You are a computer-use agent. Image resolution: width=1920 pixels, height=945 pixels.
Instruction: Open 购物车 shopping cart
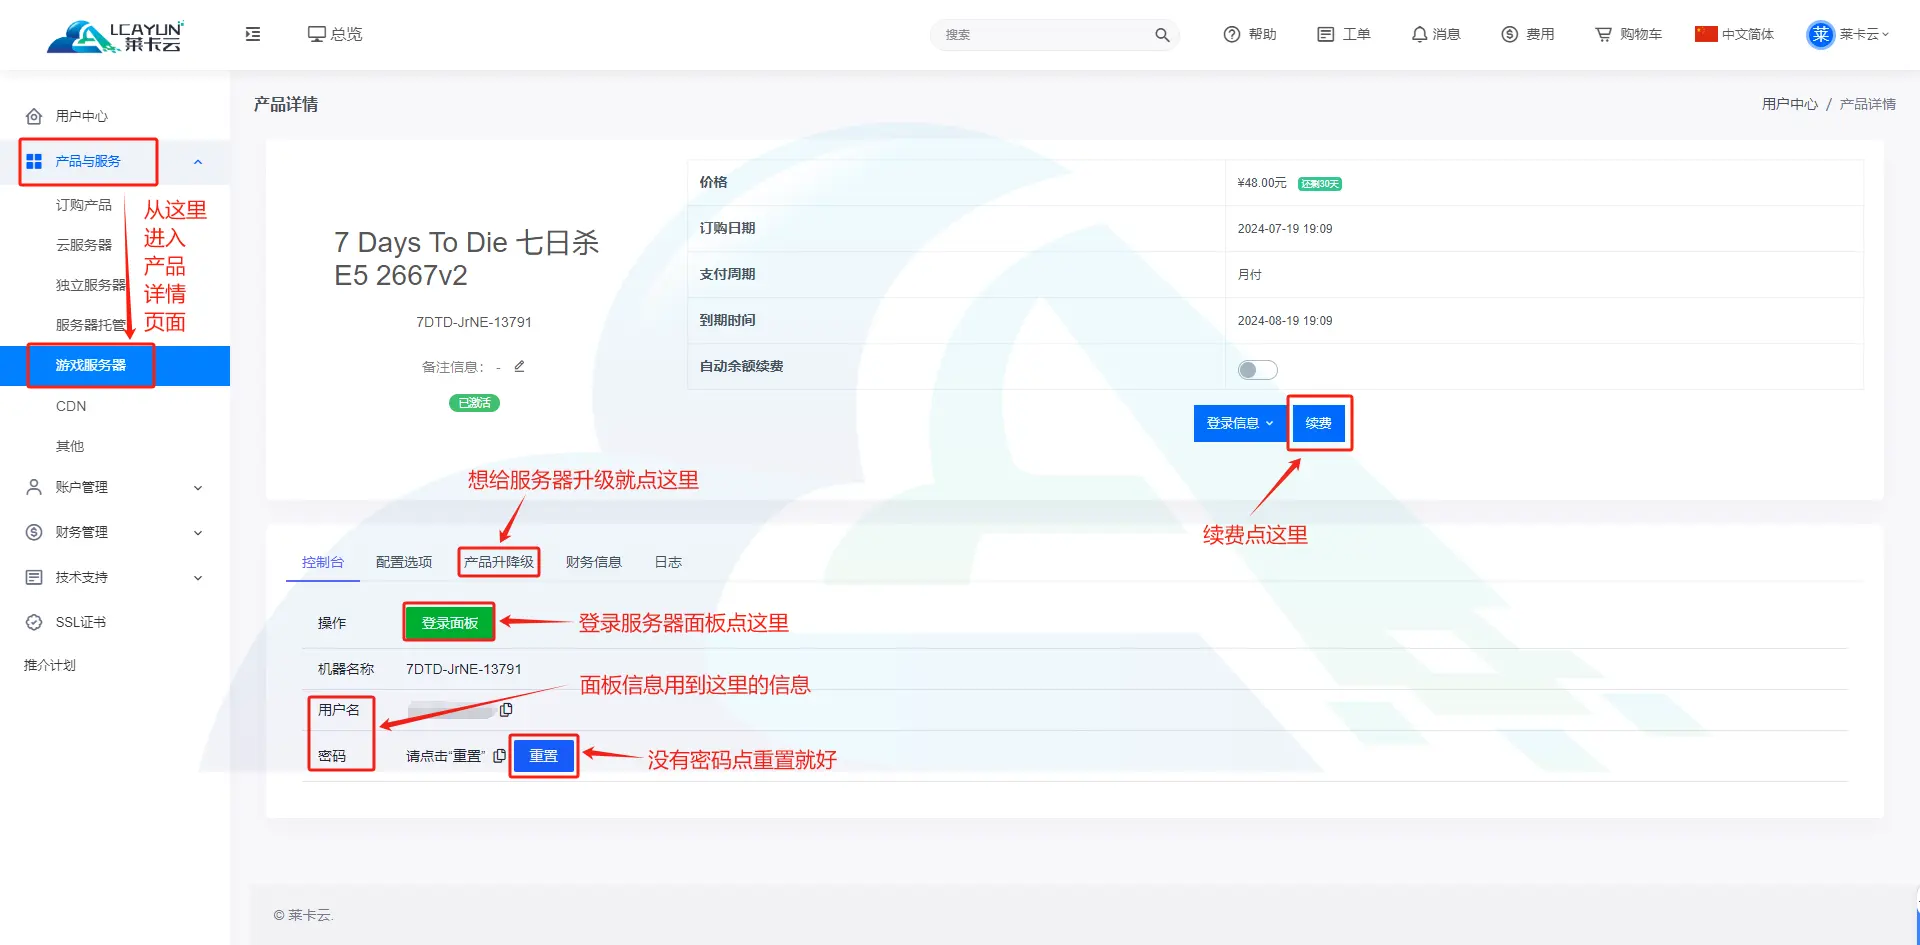click(x=1628, y=34)
